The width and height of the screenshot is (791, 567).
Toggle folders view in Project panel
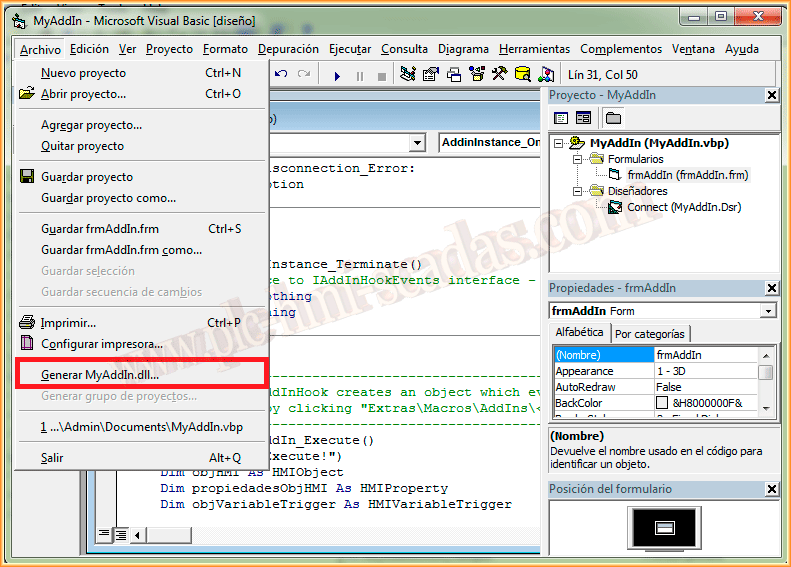613,118
